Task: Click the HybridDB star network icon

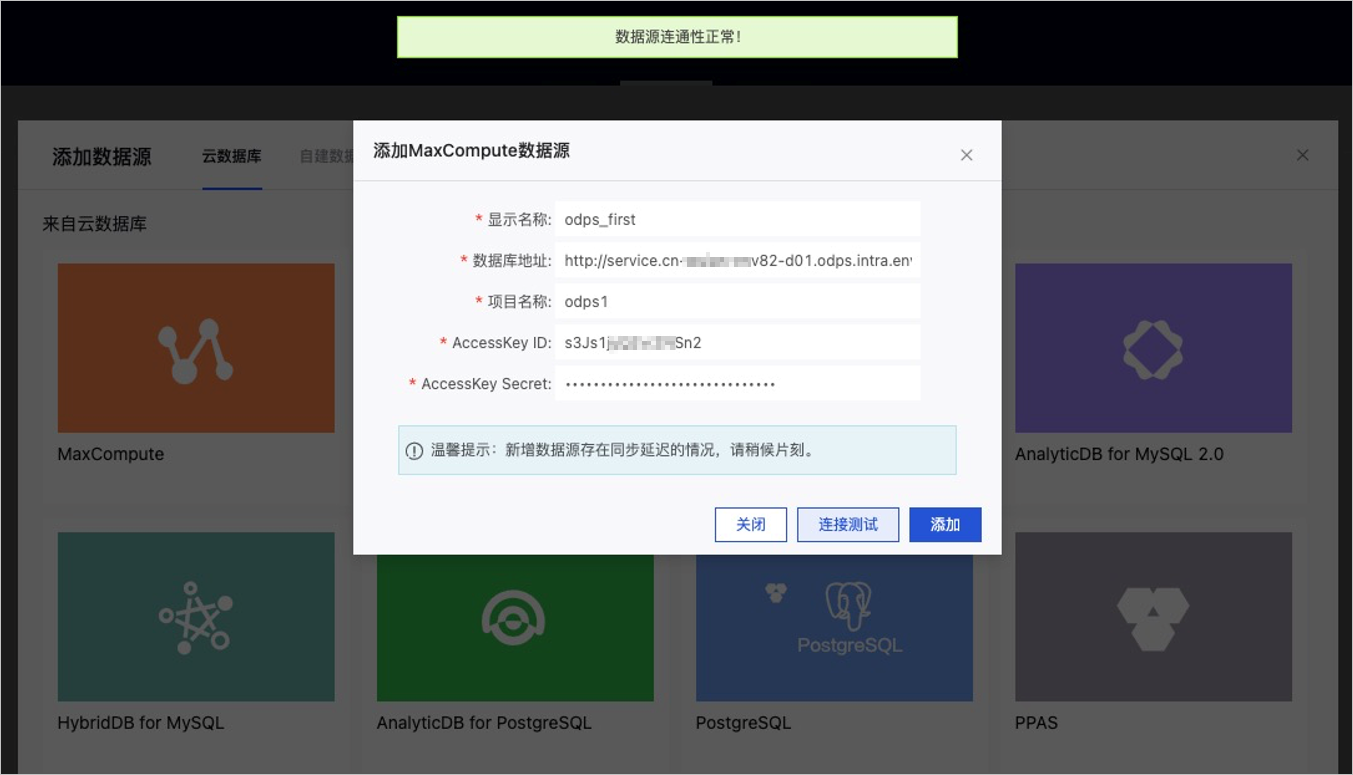Action: tap(196, 618)
